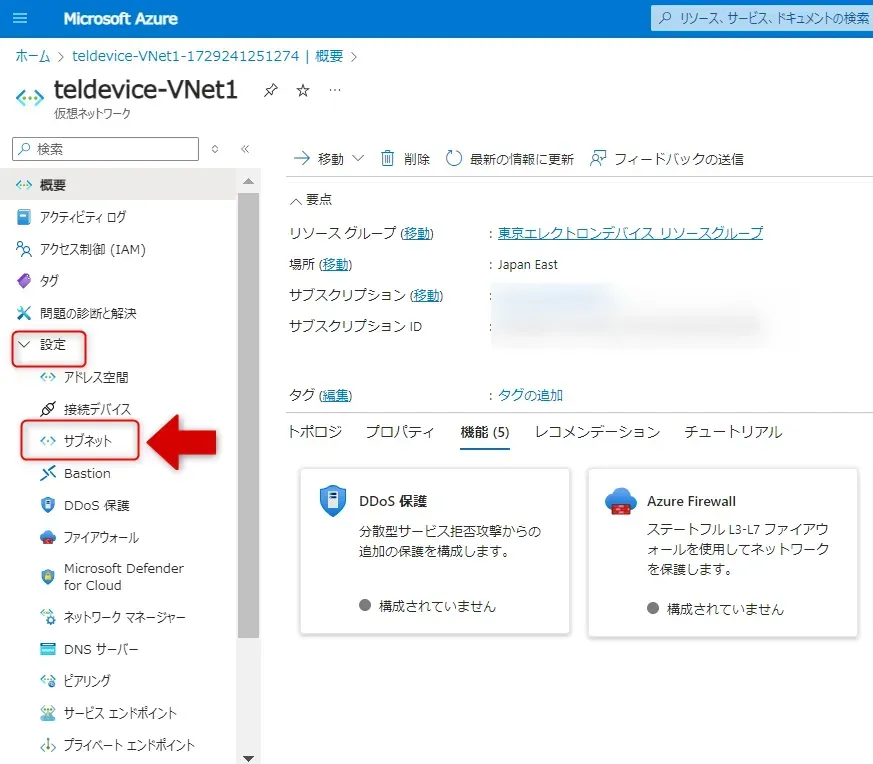Open the hamburger portal menu
This screenshot has width=873, height=764.
pos(20,19)
